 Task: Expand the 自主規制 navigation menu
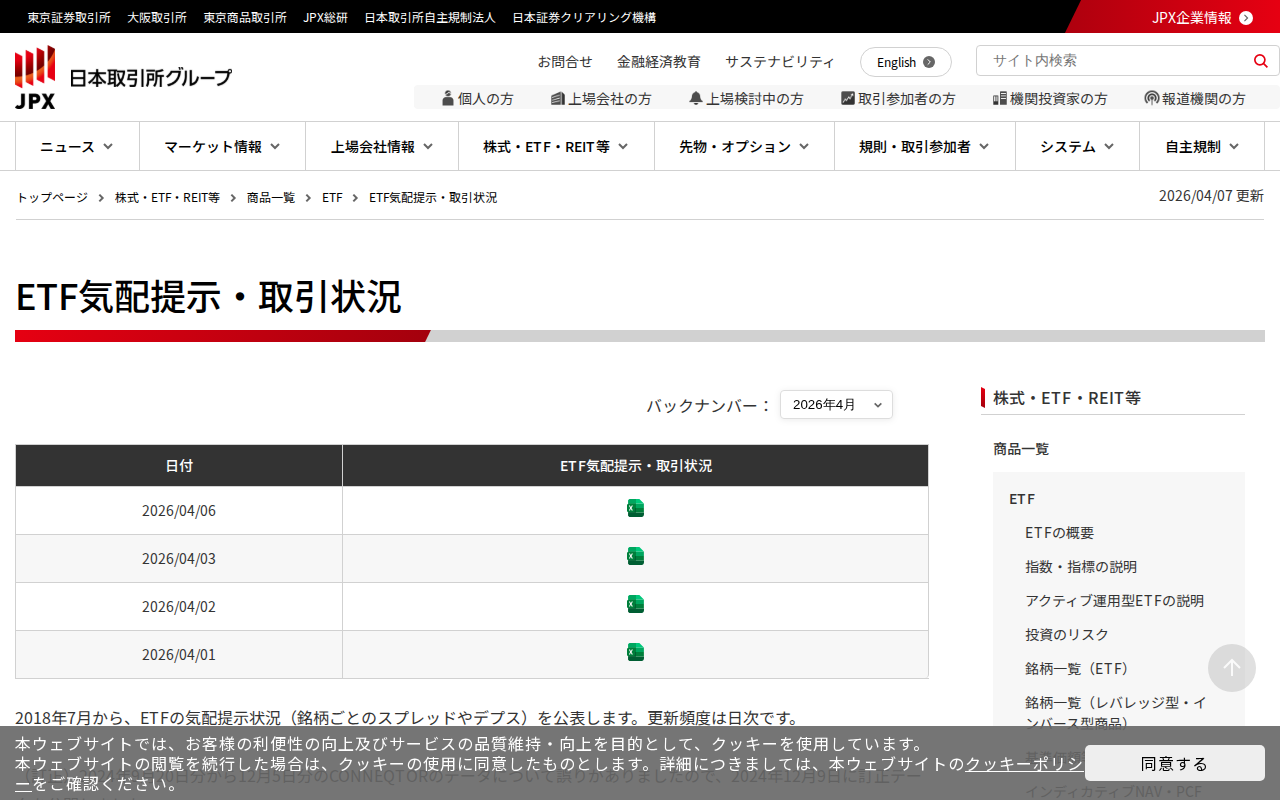pos(1202,146)
